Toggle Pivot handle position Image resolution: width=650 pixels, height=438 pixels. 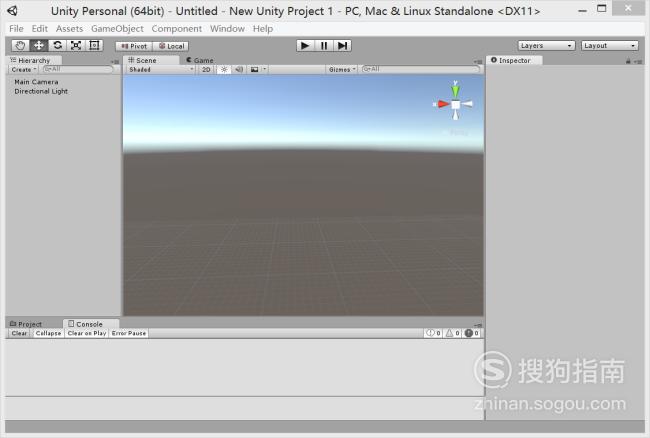tap(134, 46)
